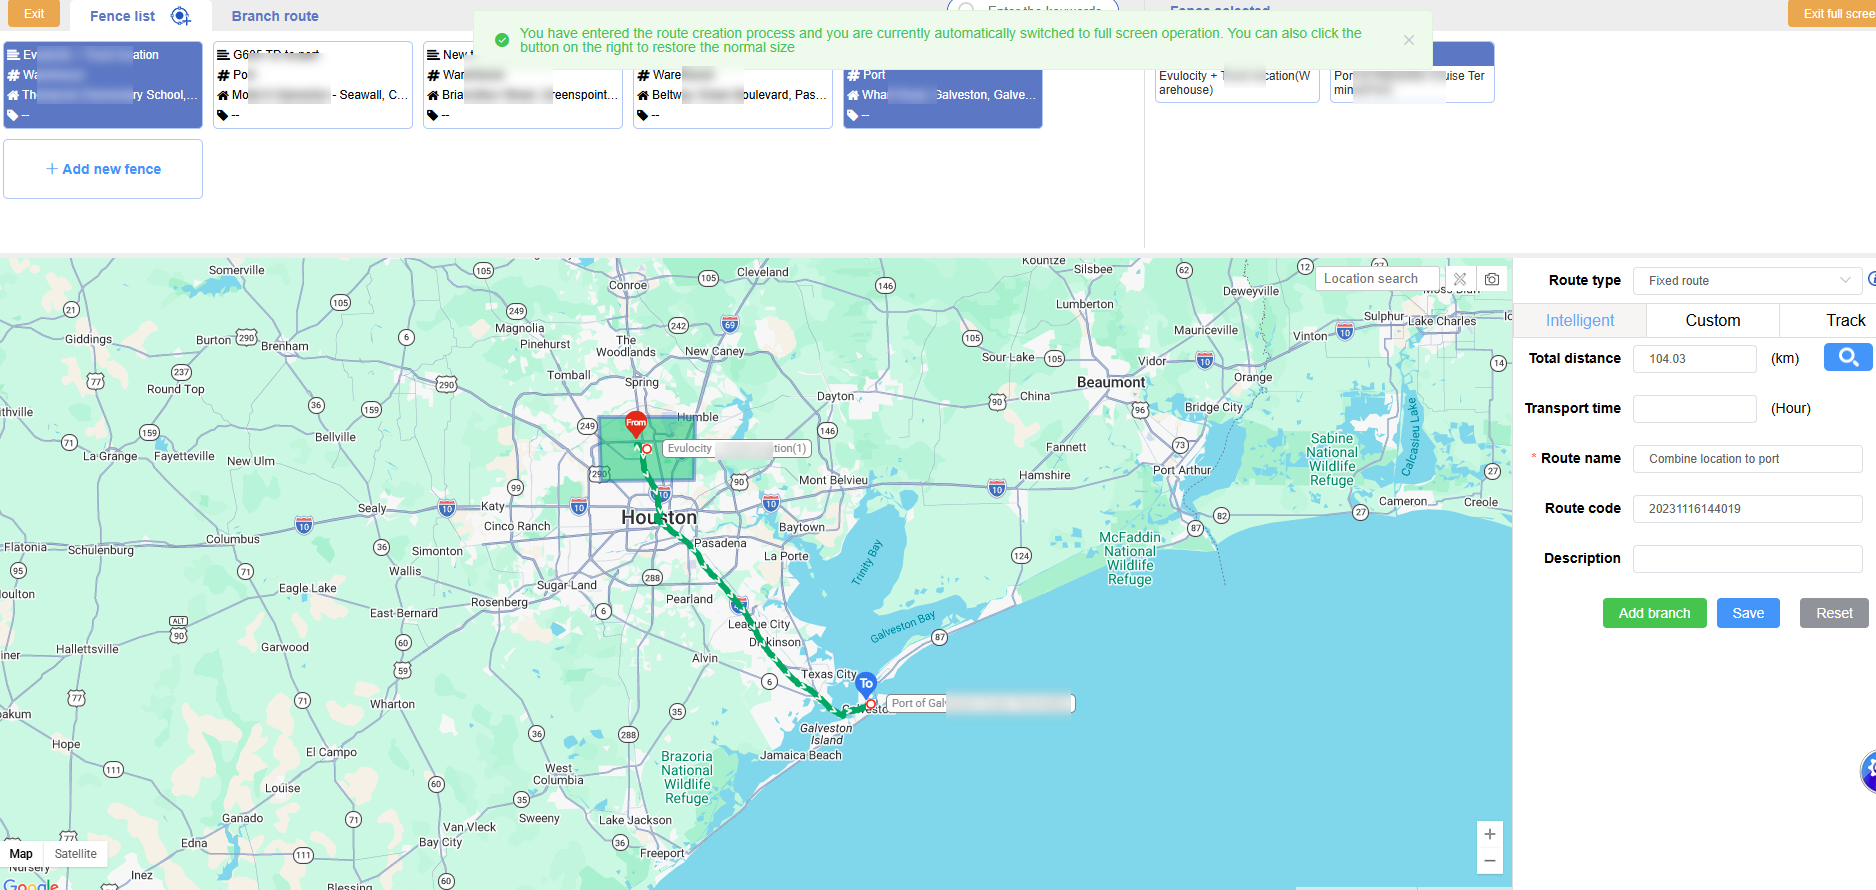Image resolution: width=1876 pixels, height=890 pixels.
Task: Click the Location search box on the map
Action: pyautogui.click(x=1377, y=279)
